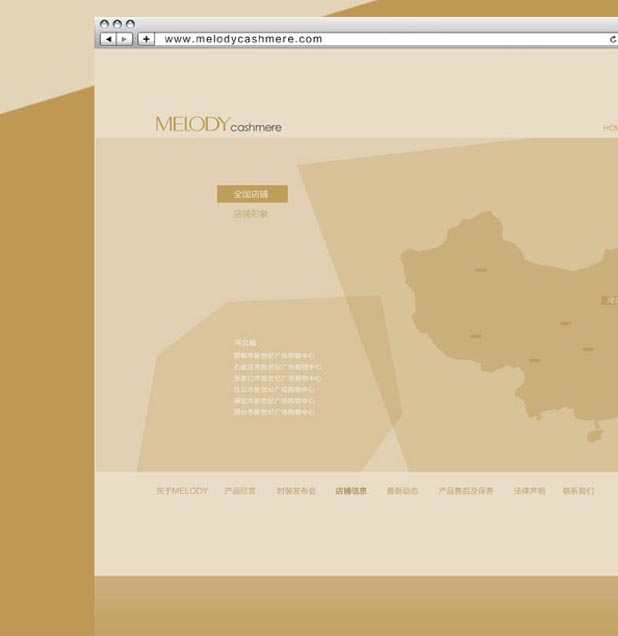Click the 石家庄市 store entry in the list

tap(277, 367)
